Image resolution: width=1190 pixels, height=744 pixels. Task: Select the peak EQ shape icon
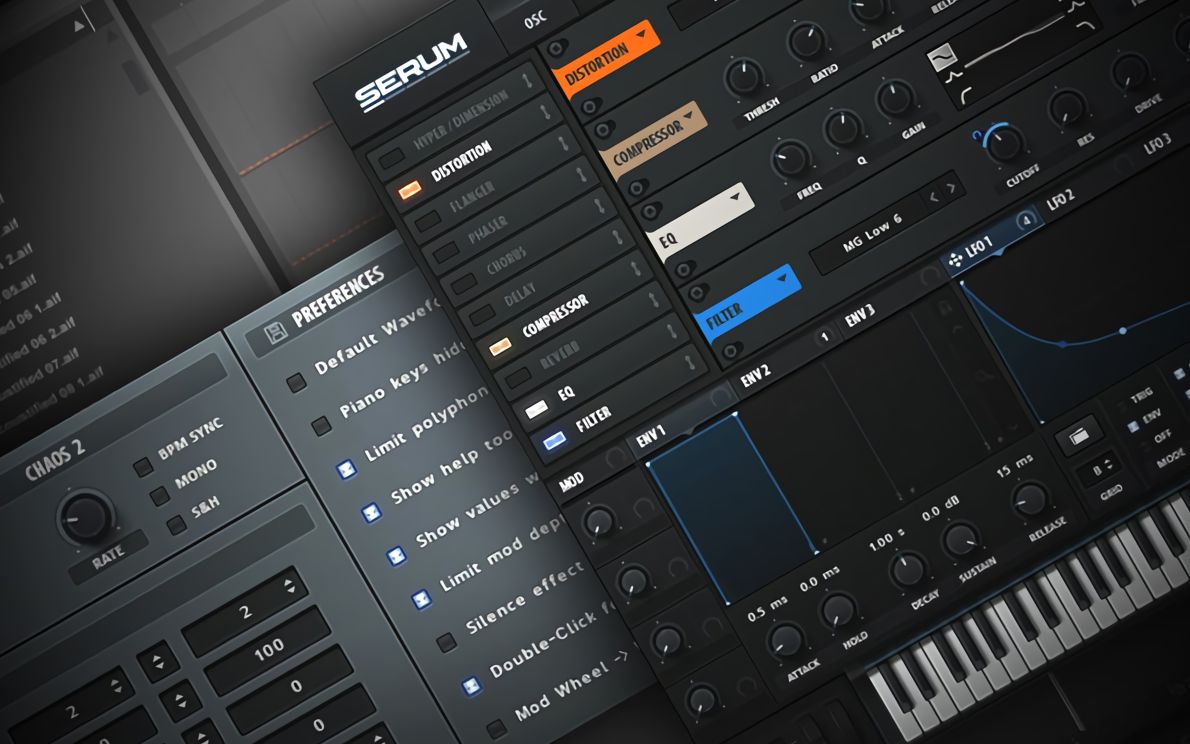[x=953, y=77]
